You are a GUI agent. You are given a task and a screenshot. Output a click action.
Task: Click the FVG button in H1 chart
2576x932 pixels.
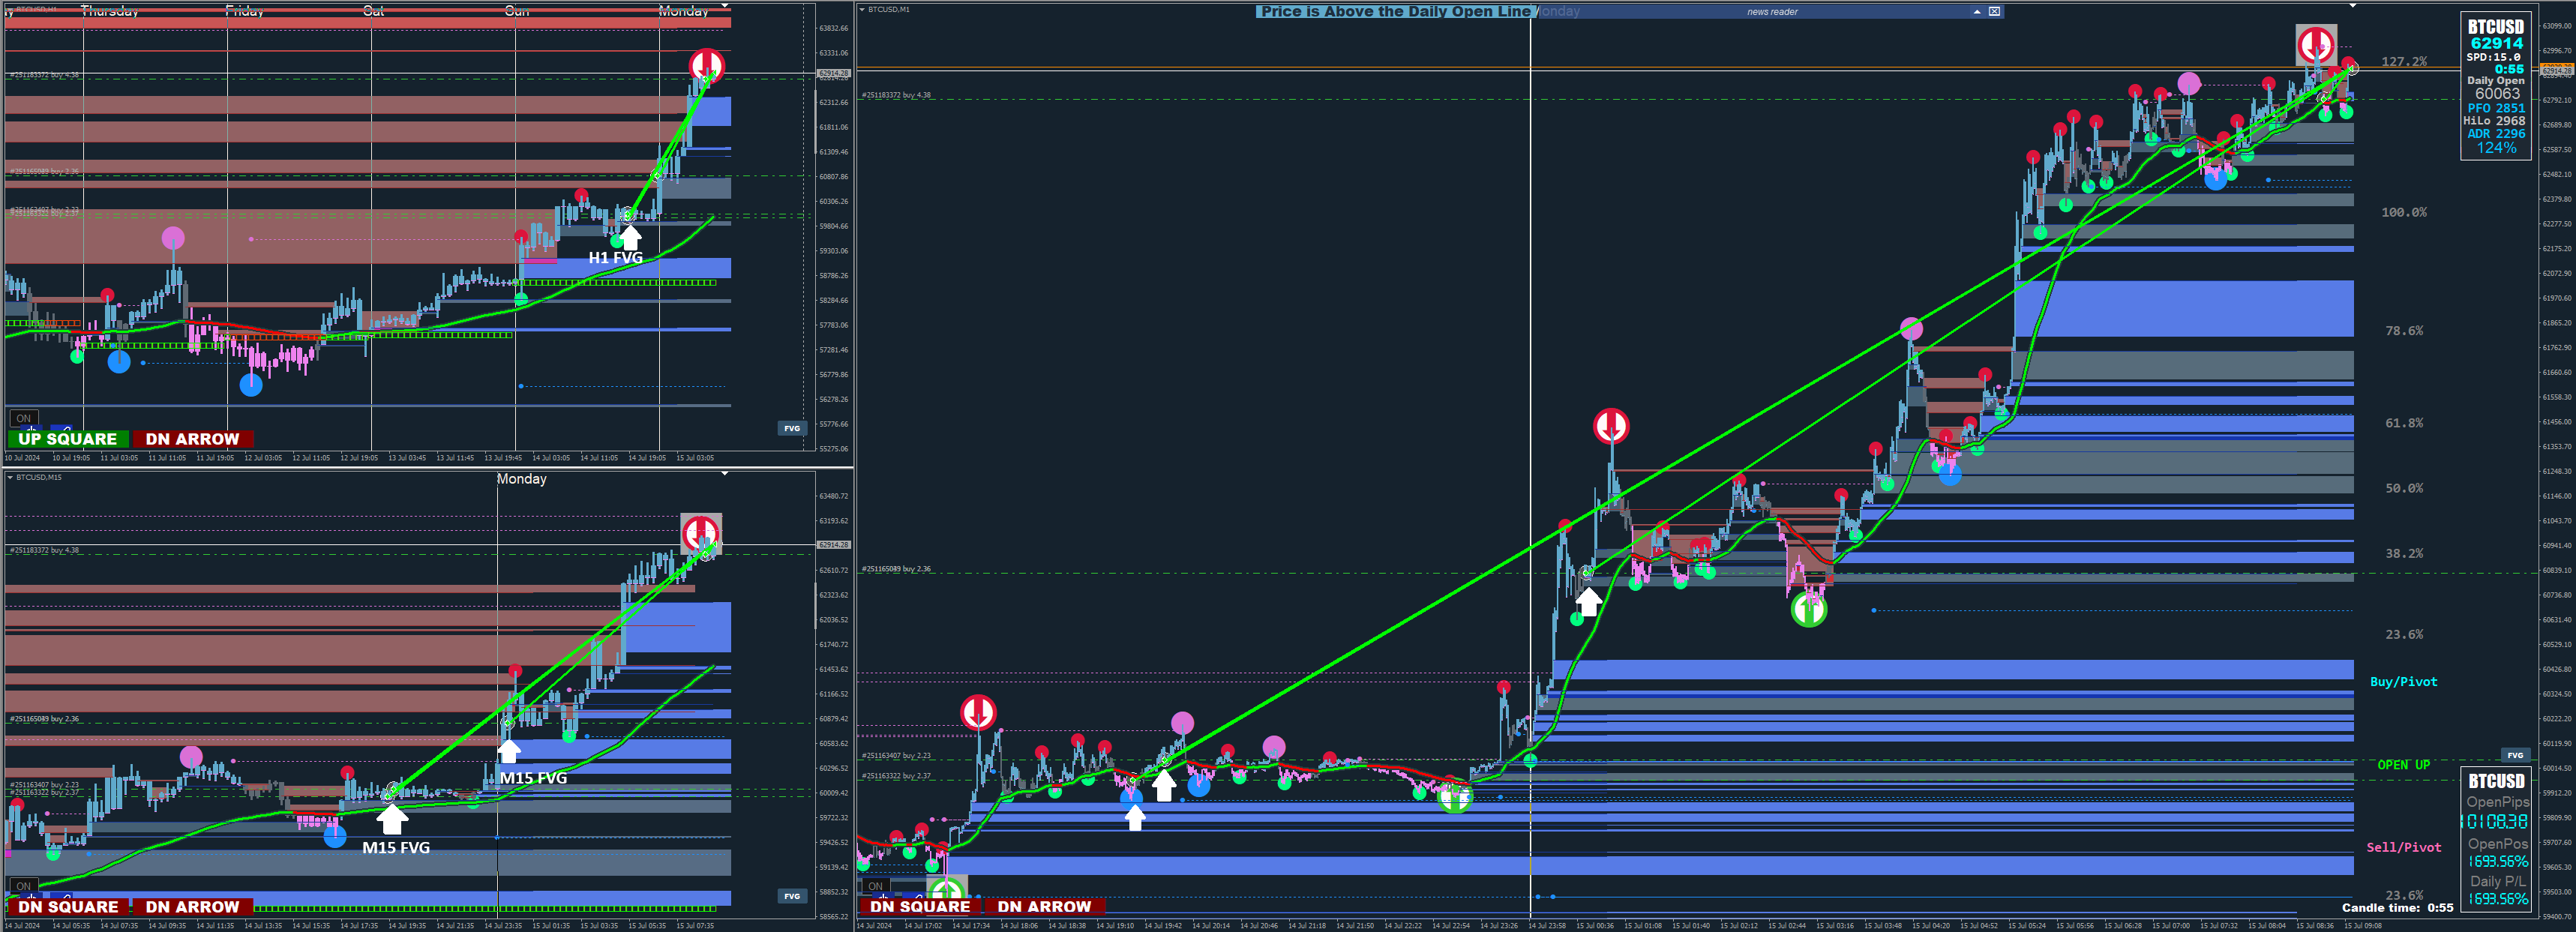click(x=791, y=428)
